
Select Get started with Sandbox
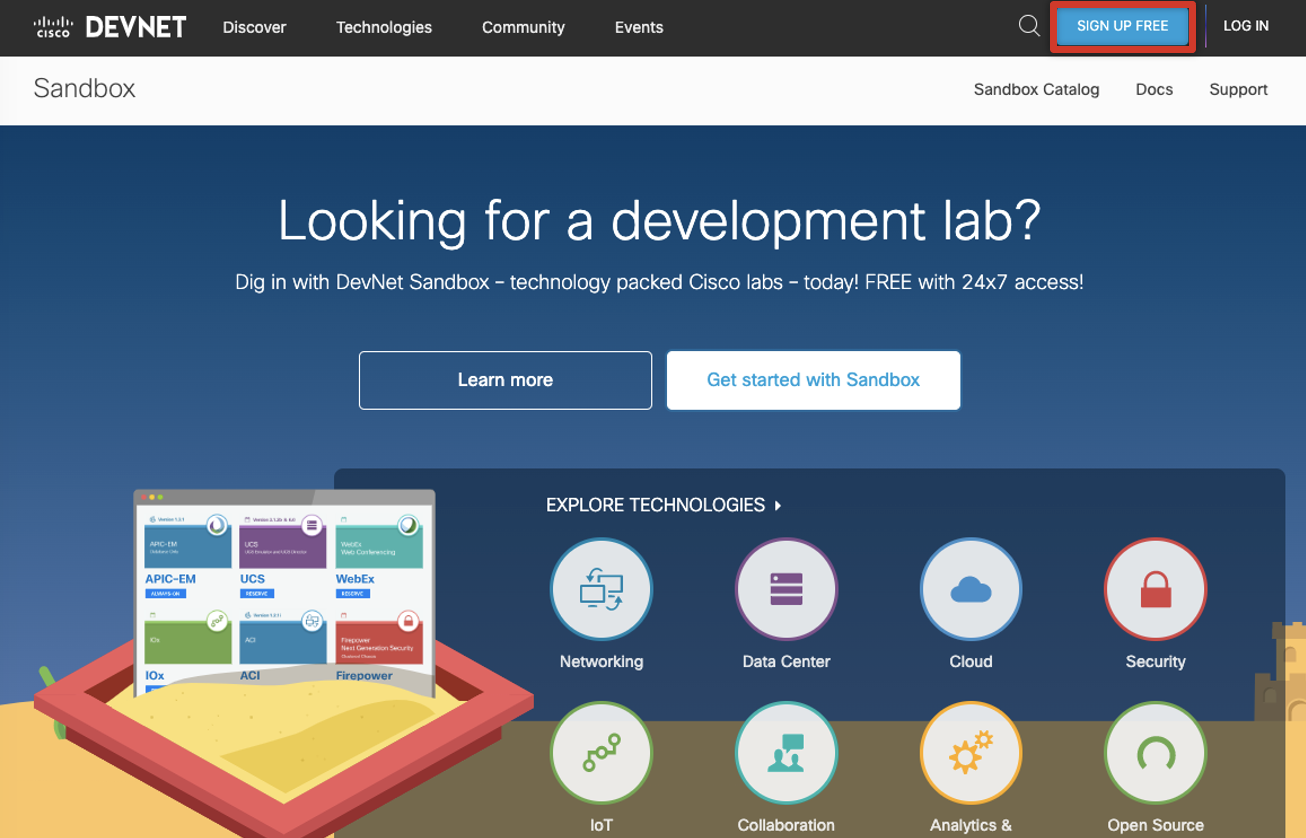coord(813,380)
